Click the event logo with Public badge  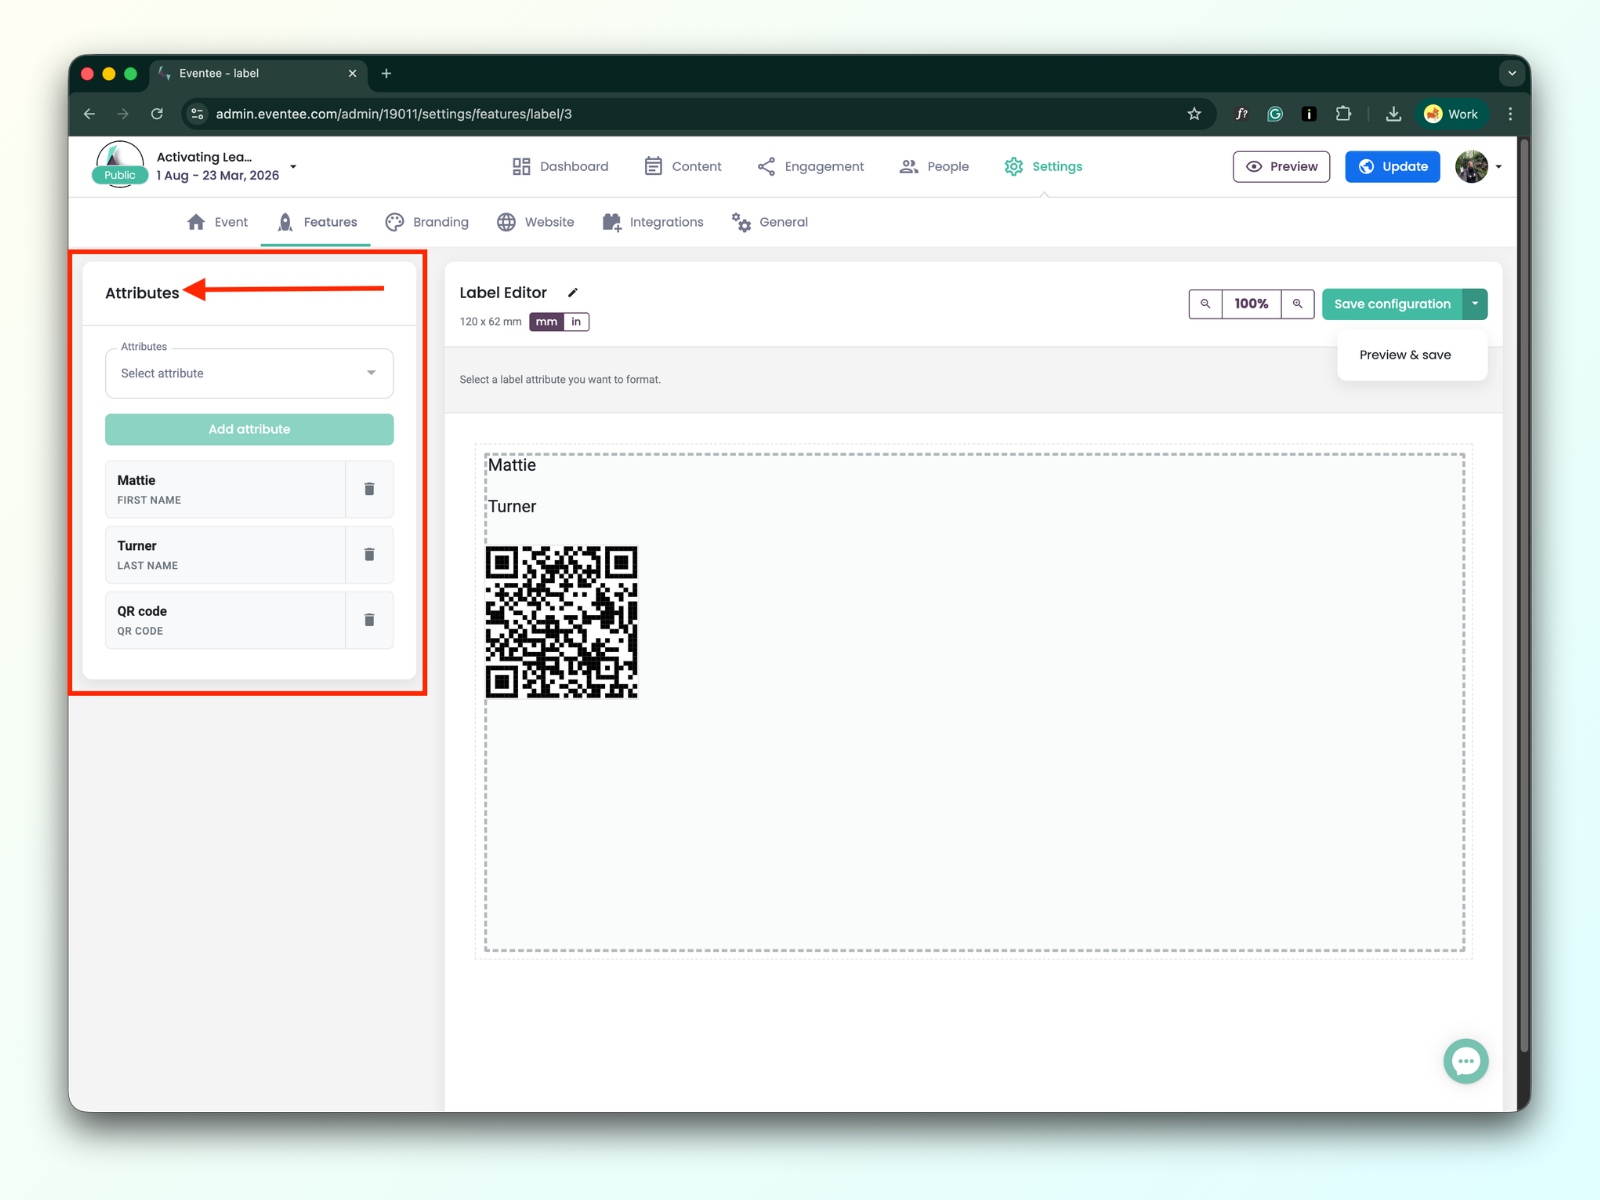point(120,165)
